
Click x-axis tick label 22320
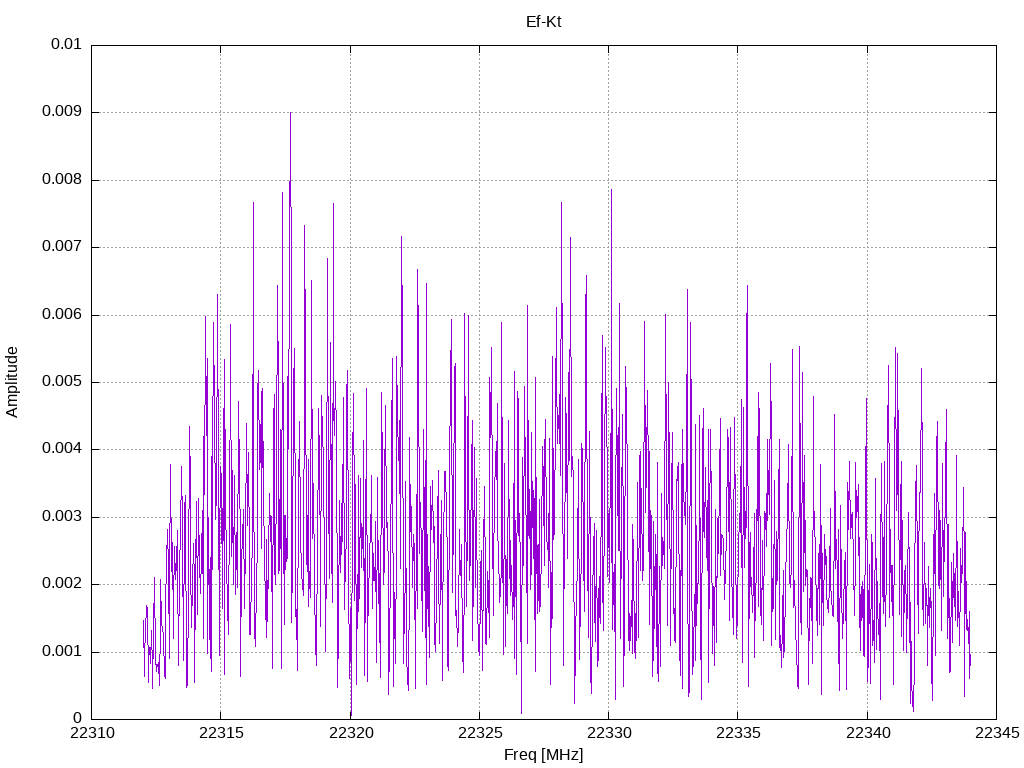coord(351,733)
